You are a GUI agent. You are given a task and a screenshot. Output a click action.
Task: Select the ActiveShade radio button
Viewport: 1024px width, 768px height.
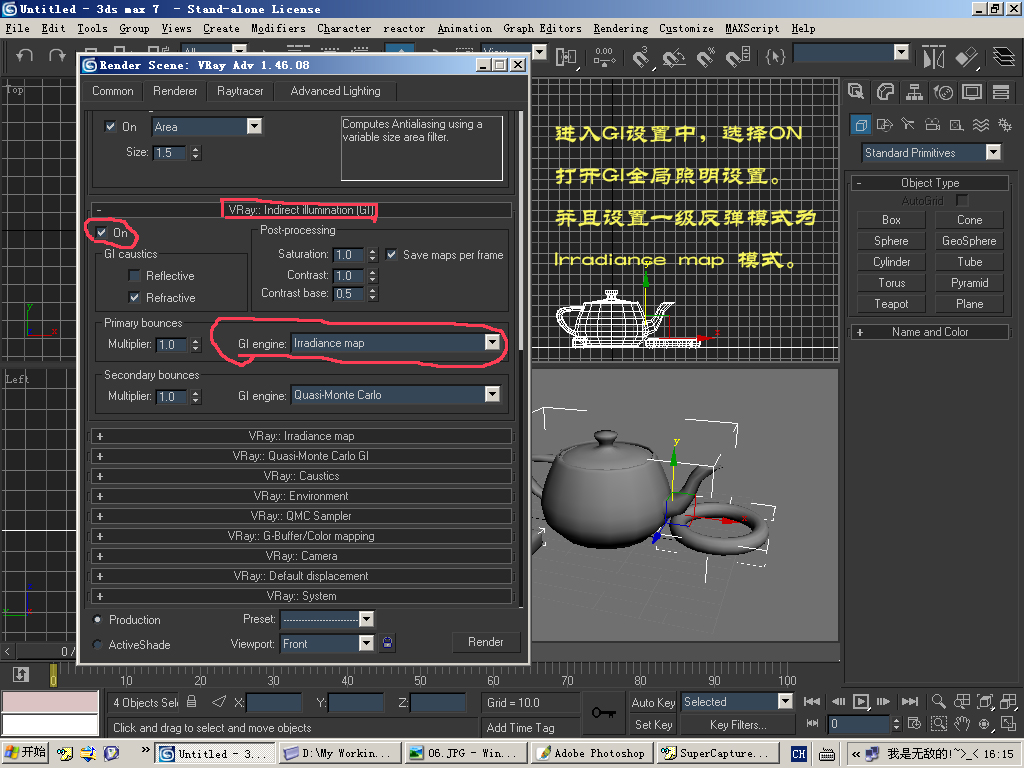pyautogui.click(x=97, y=645)
